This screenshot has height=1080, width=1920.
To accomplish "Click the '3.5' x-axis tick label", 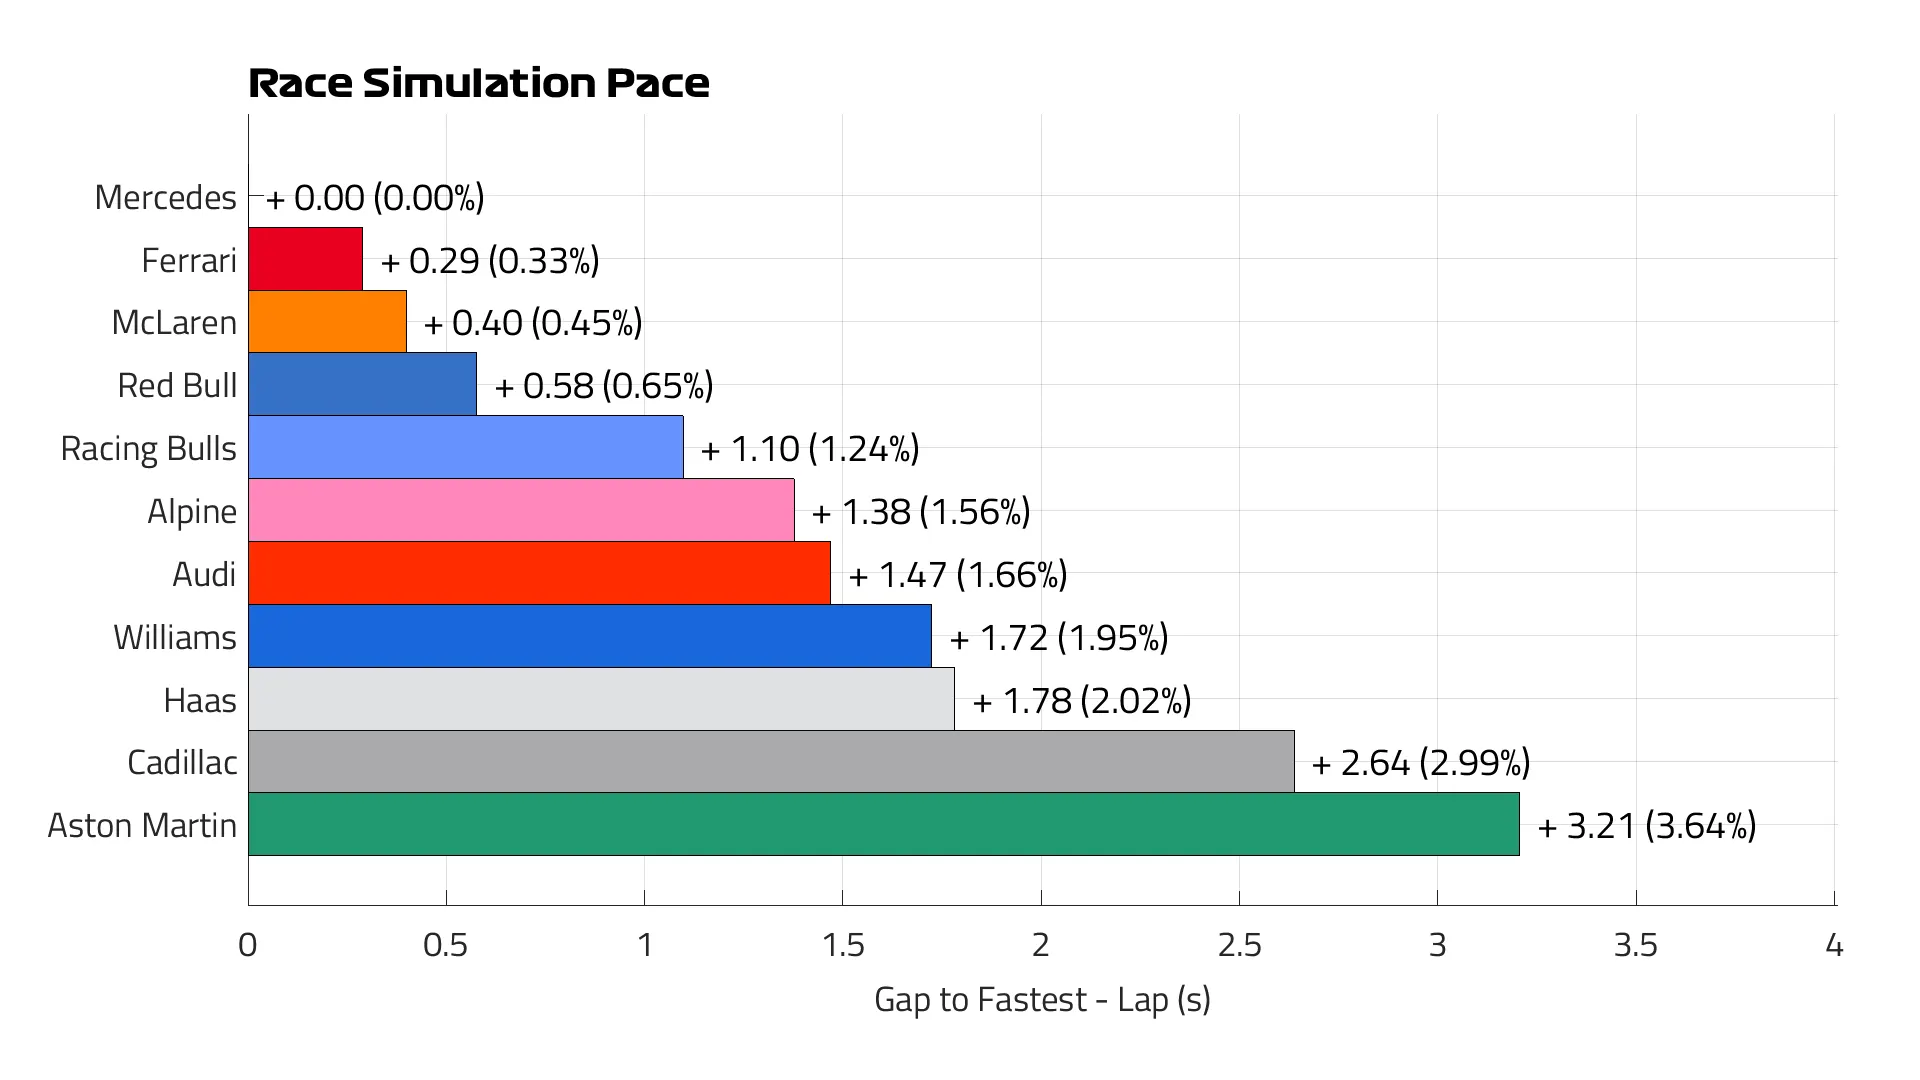I will [1636, 945].
